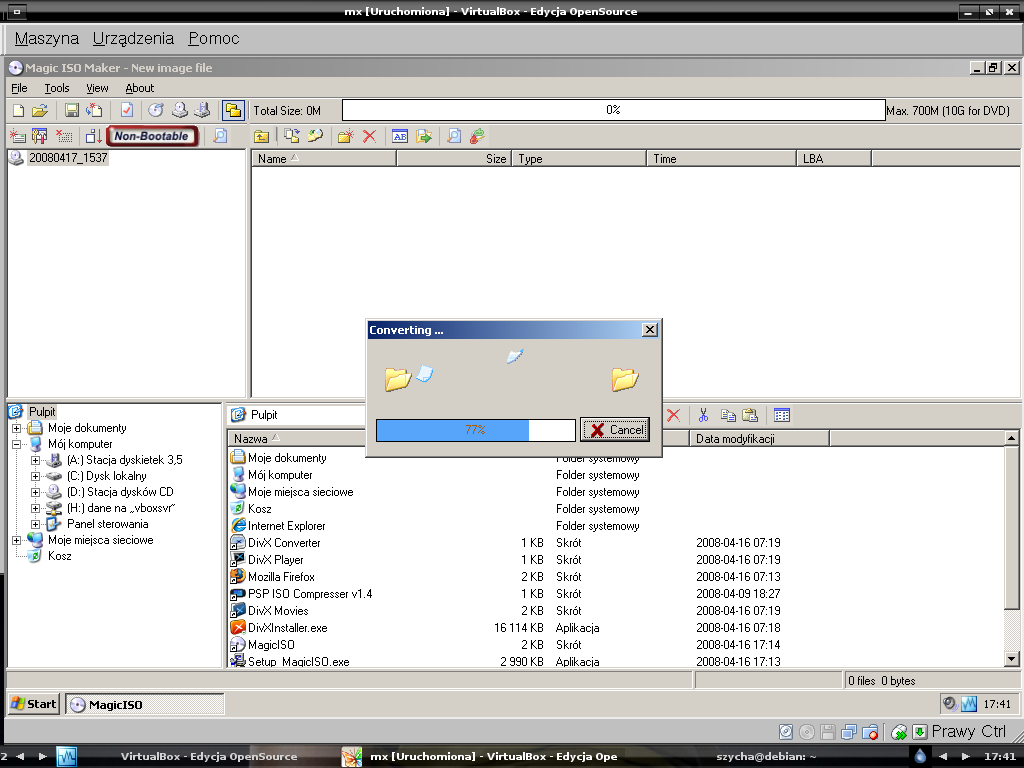Close the Converting dialog
This screenshot has width=1024, height=768.
(650, 330)
